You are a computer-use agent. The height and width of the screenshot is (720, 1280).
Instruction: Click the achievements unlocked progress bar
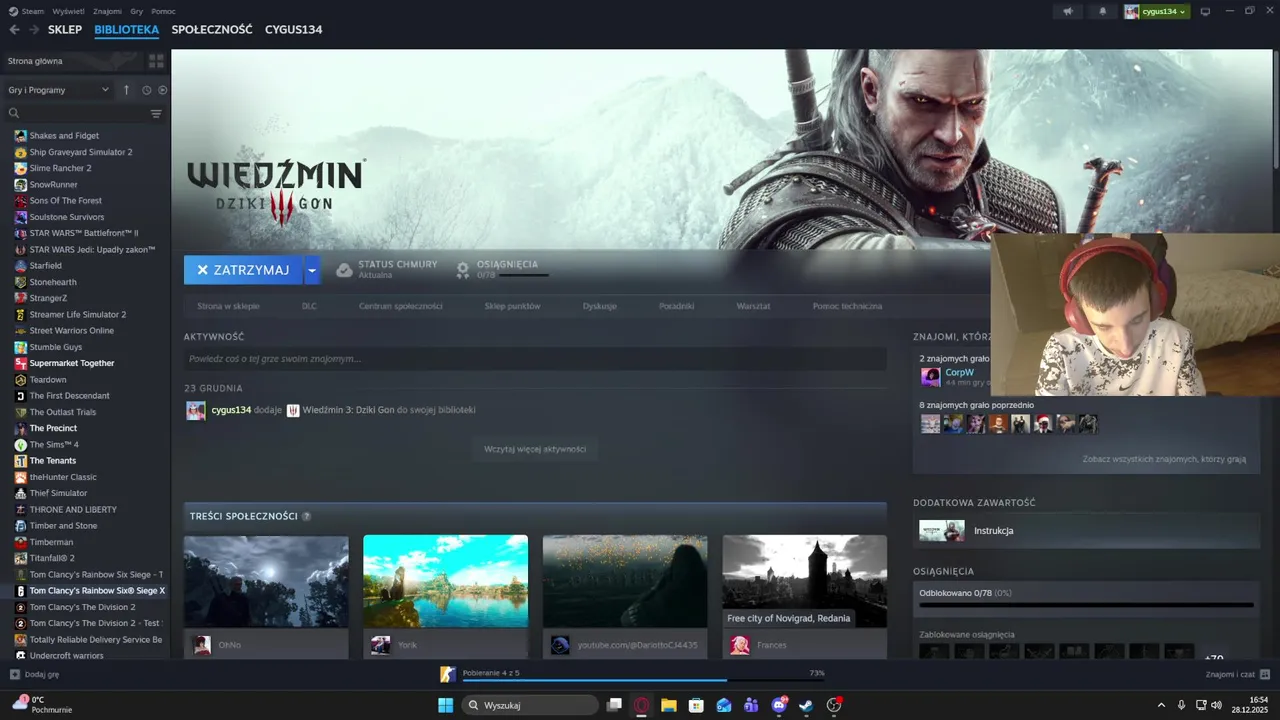point(1086,605)
